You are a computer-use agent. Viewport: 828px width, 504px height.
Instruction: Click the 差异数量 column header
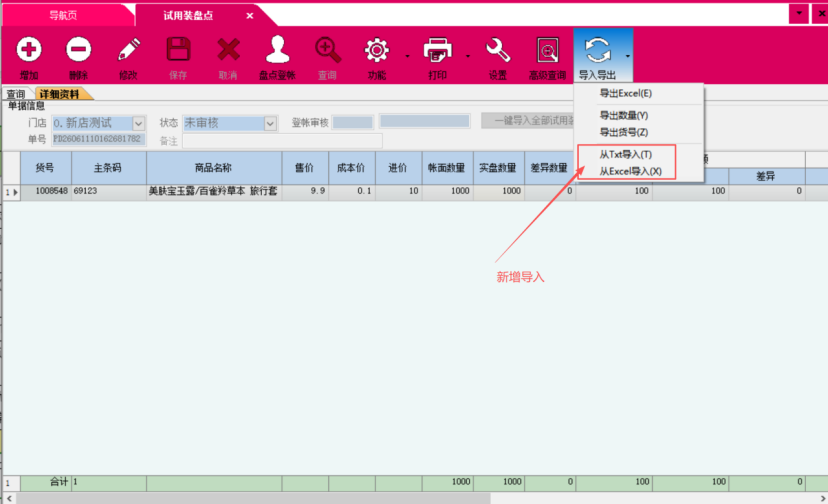(x=549, y=168)
